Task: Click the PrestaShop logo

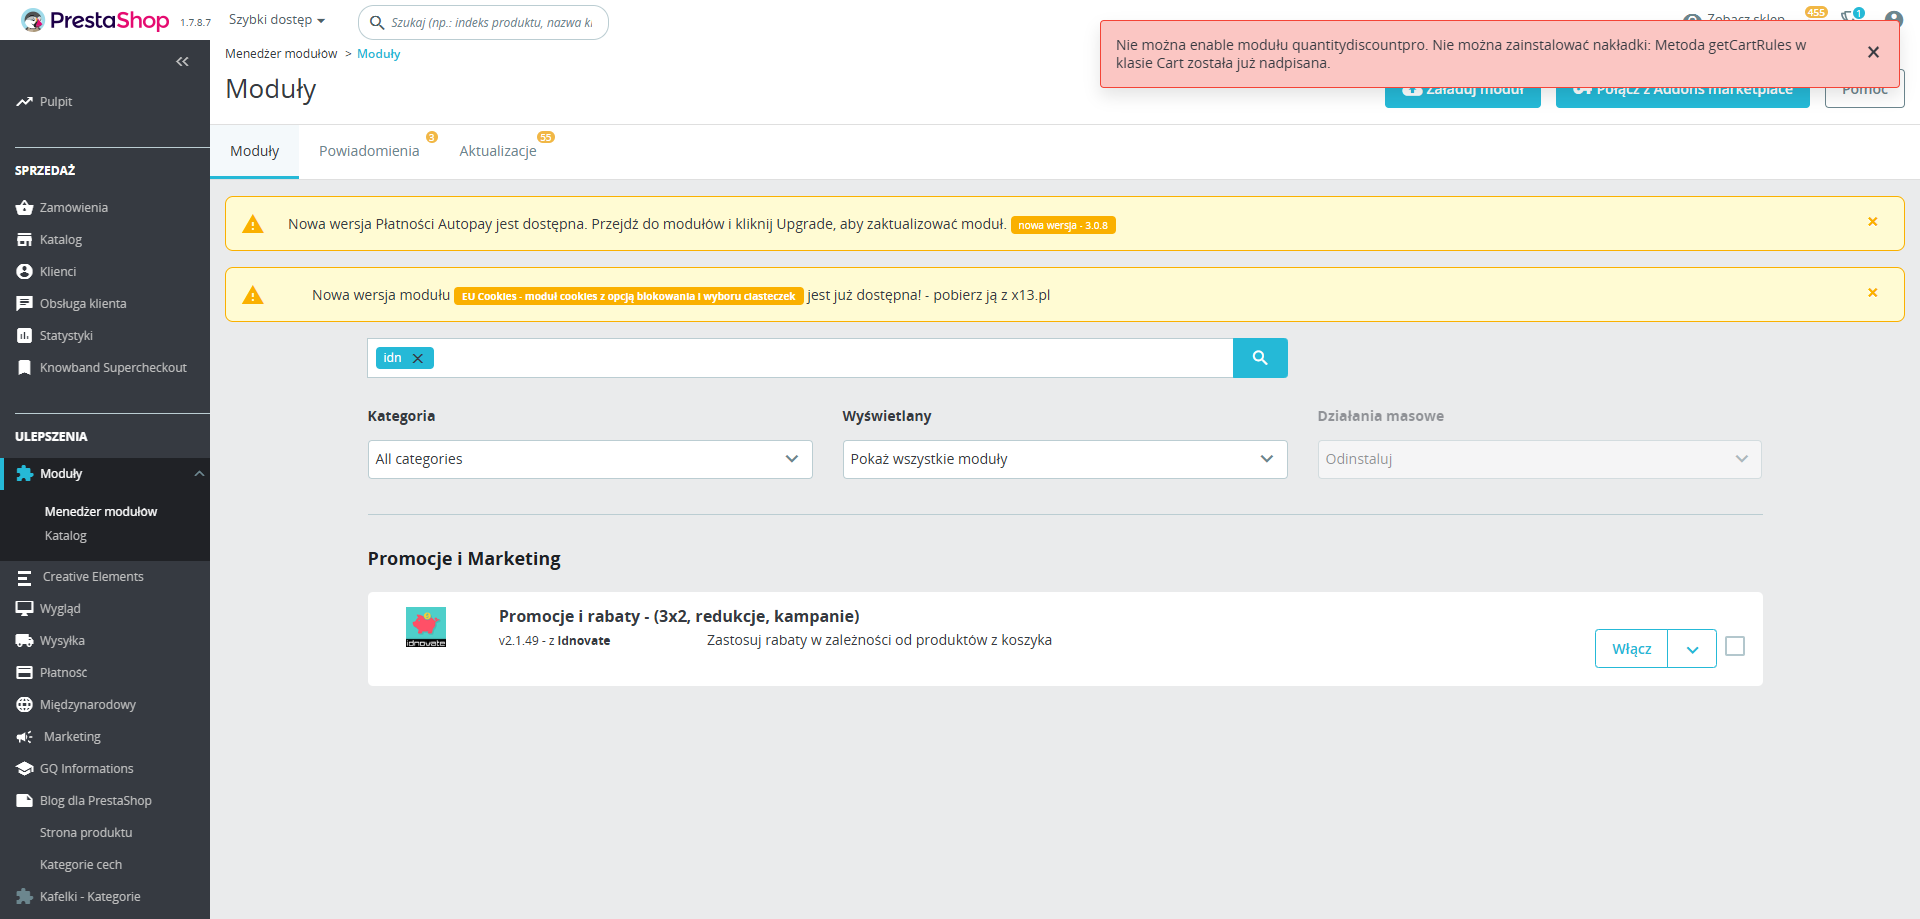Action: pyautogui.click(x=95, y=20)
